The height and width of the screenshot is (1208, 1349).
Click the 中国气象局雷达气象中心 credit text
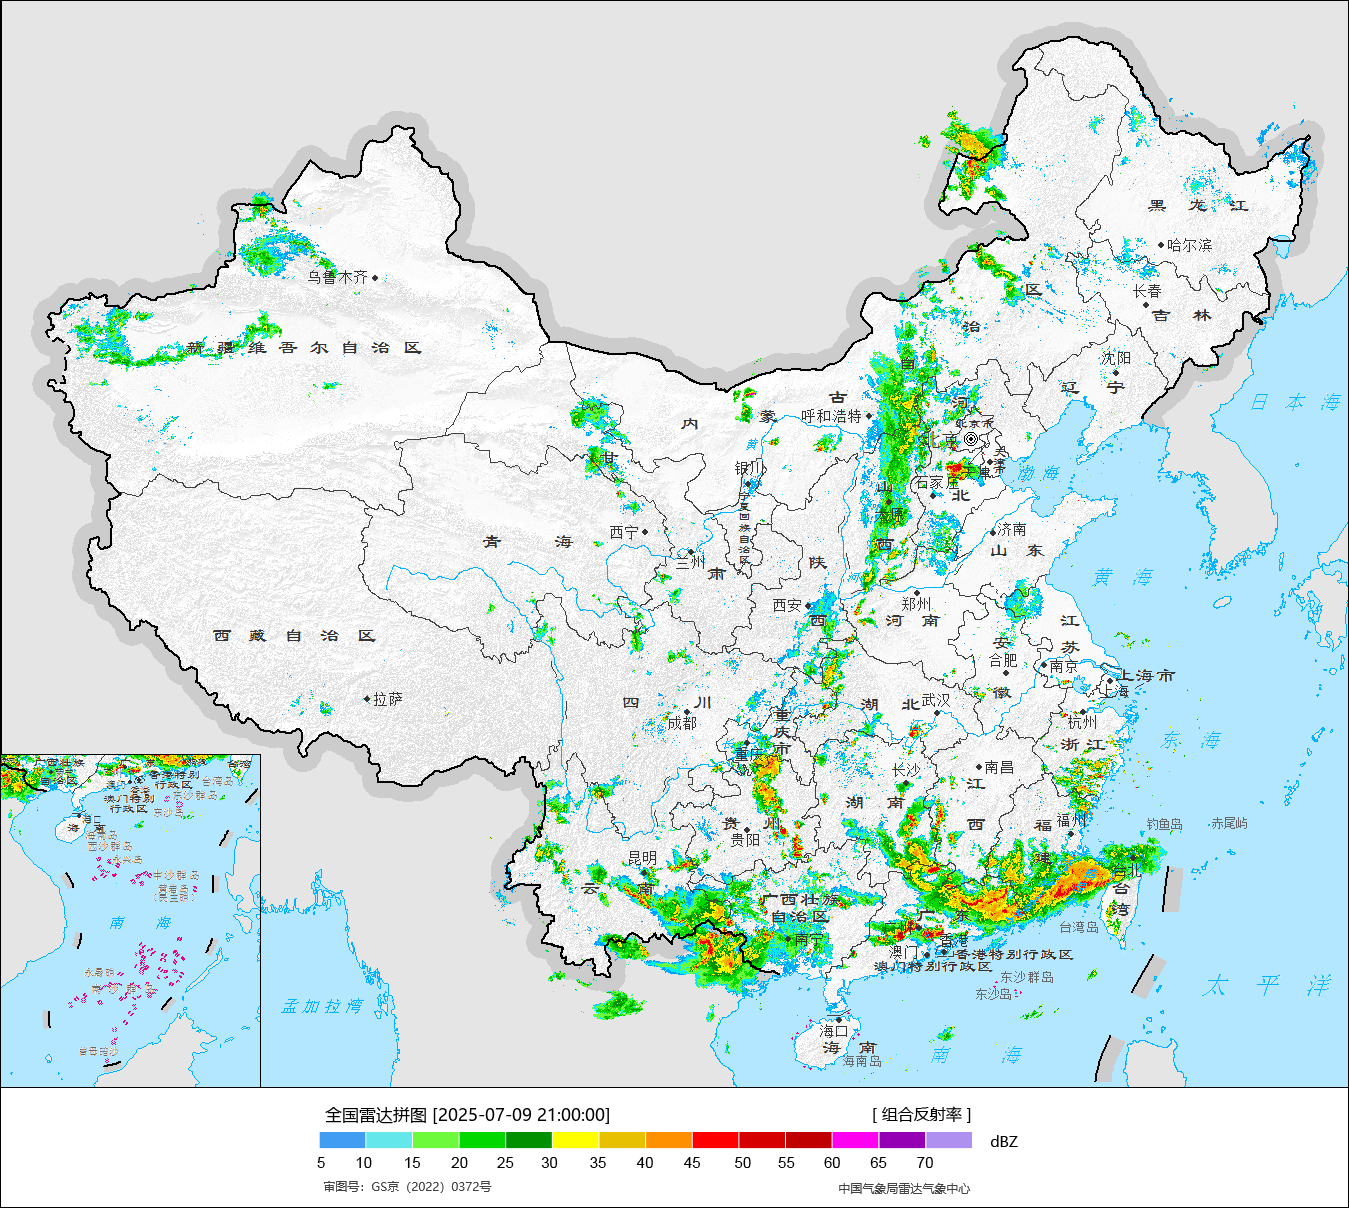click(x=904, y=1188)
